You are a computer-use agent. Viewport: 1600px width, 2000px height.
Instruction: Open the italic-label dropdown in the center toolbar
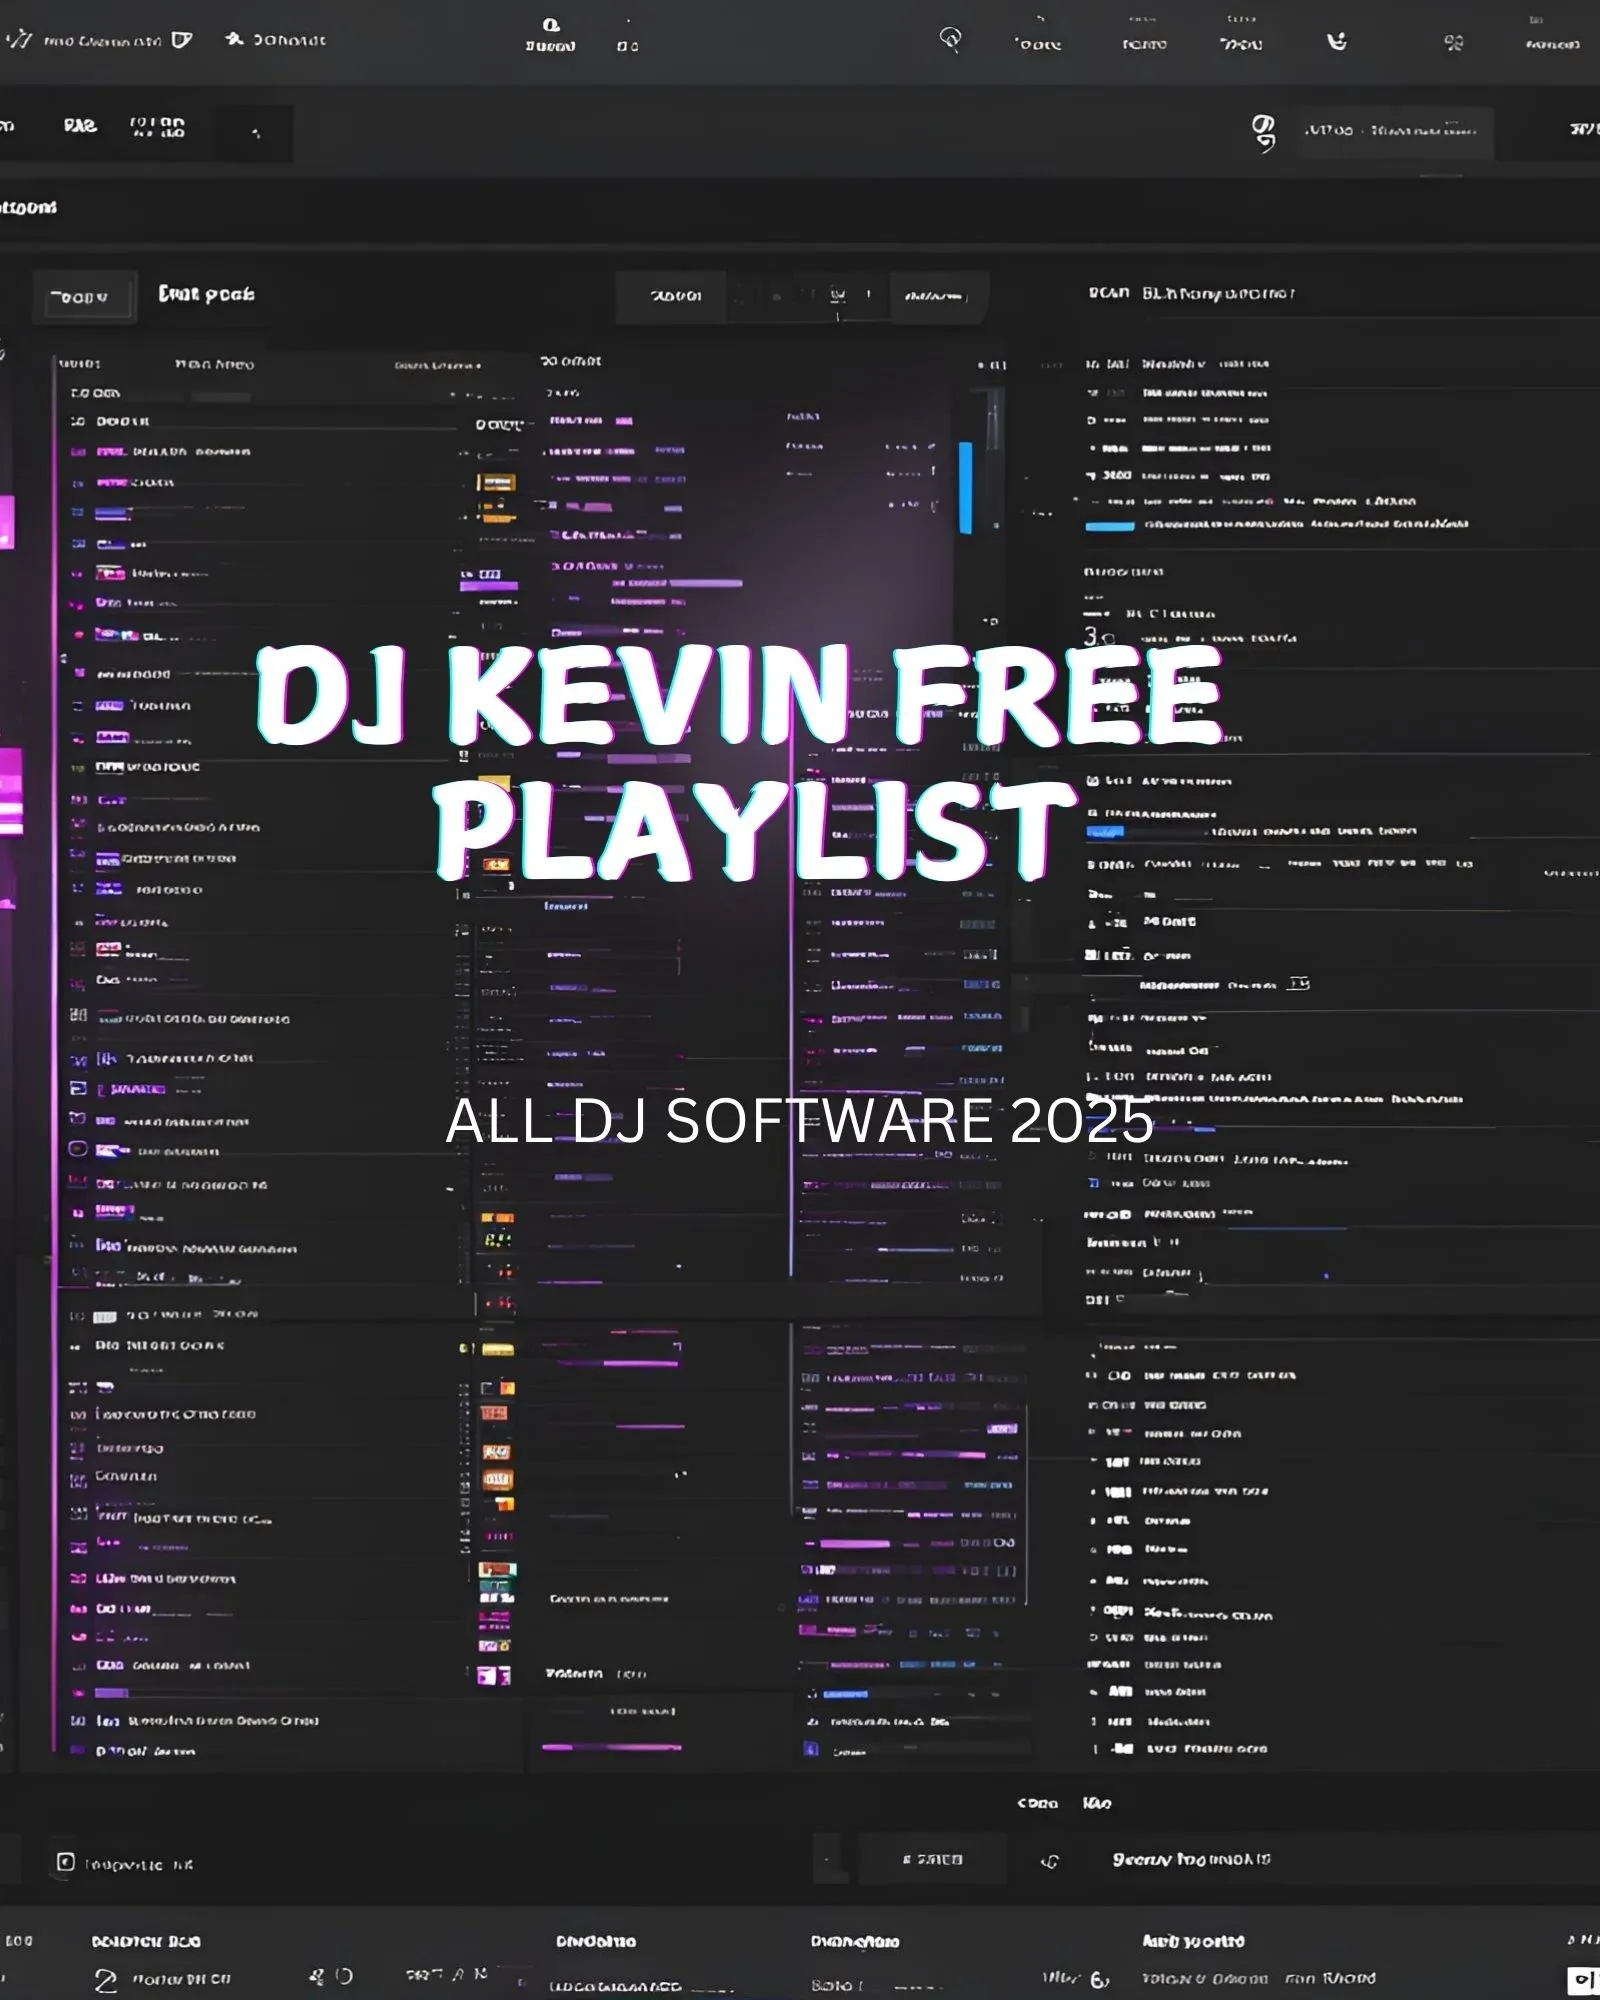(936, 296)
